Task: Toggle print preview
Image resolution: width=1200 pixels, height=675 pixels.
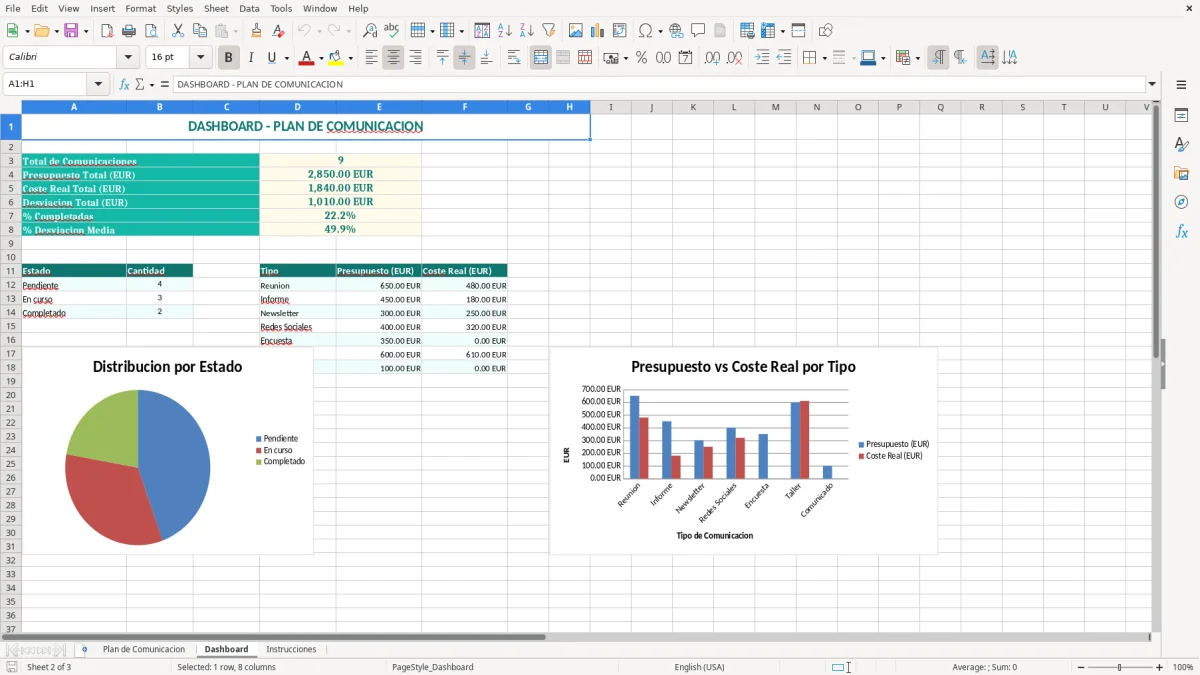Action: pyautogui.click(x=151, y=31)
